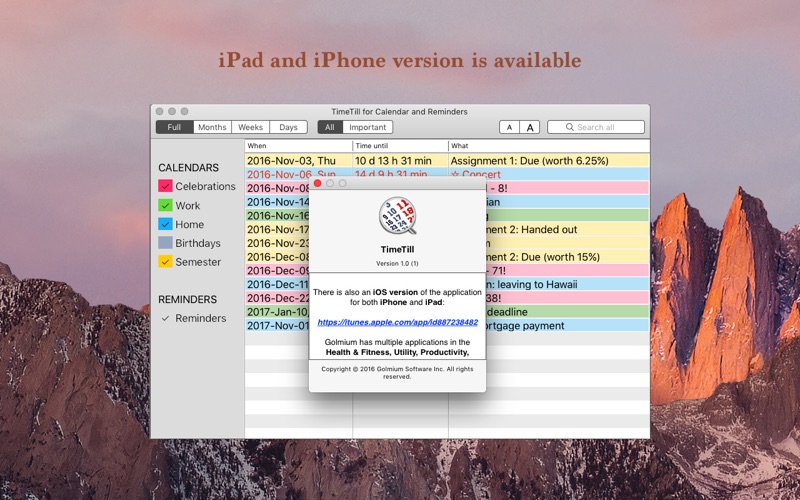Image resolution: width=800 pixels, height=500 pixels.
Task: Select Assignment 1: Due (worth 6.25%)
Action: [530, 161]
